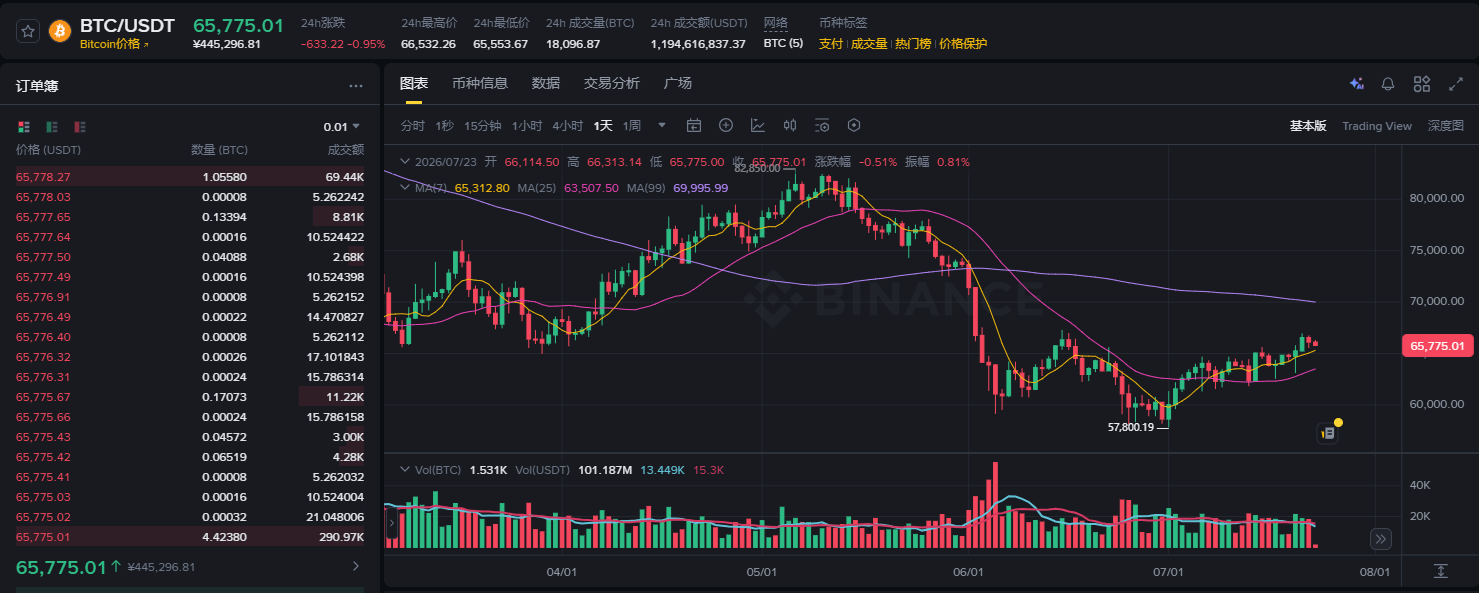Screen dimensions: 1479x593
Task: Click the 数量 (BTC) column header
Action: (219, 150)
